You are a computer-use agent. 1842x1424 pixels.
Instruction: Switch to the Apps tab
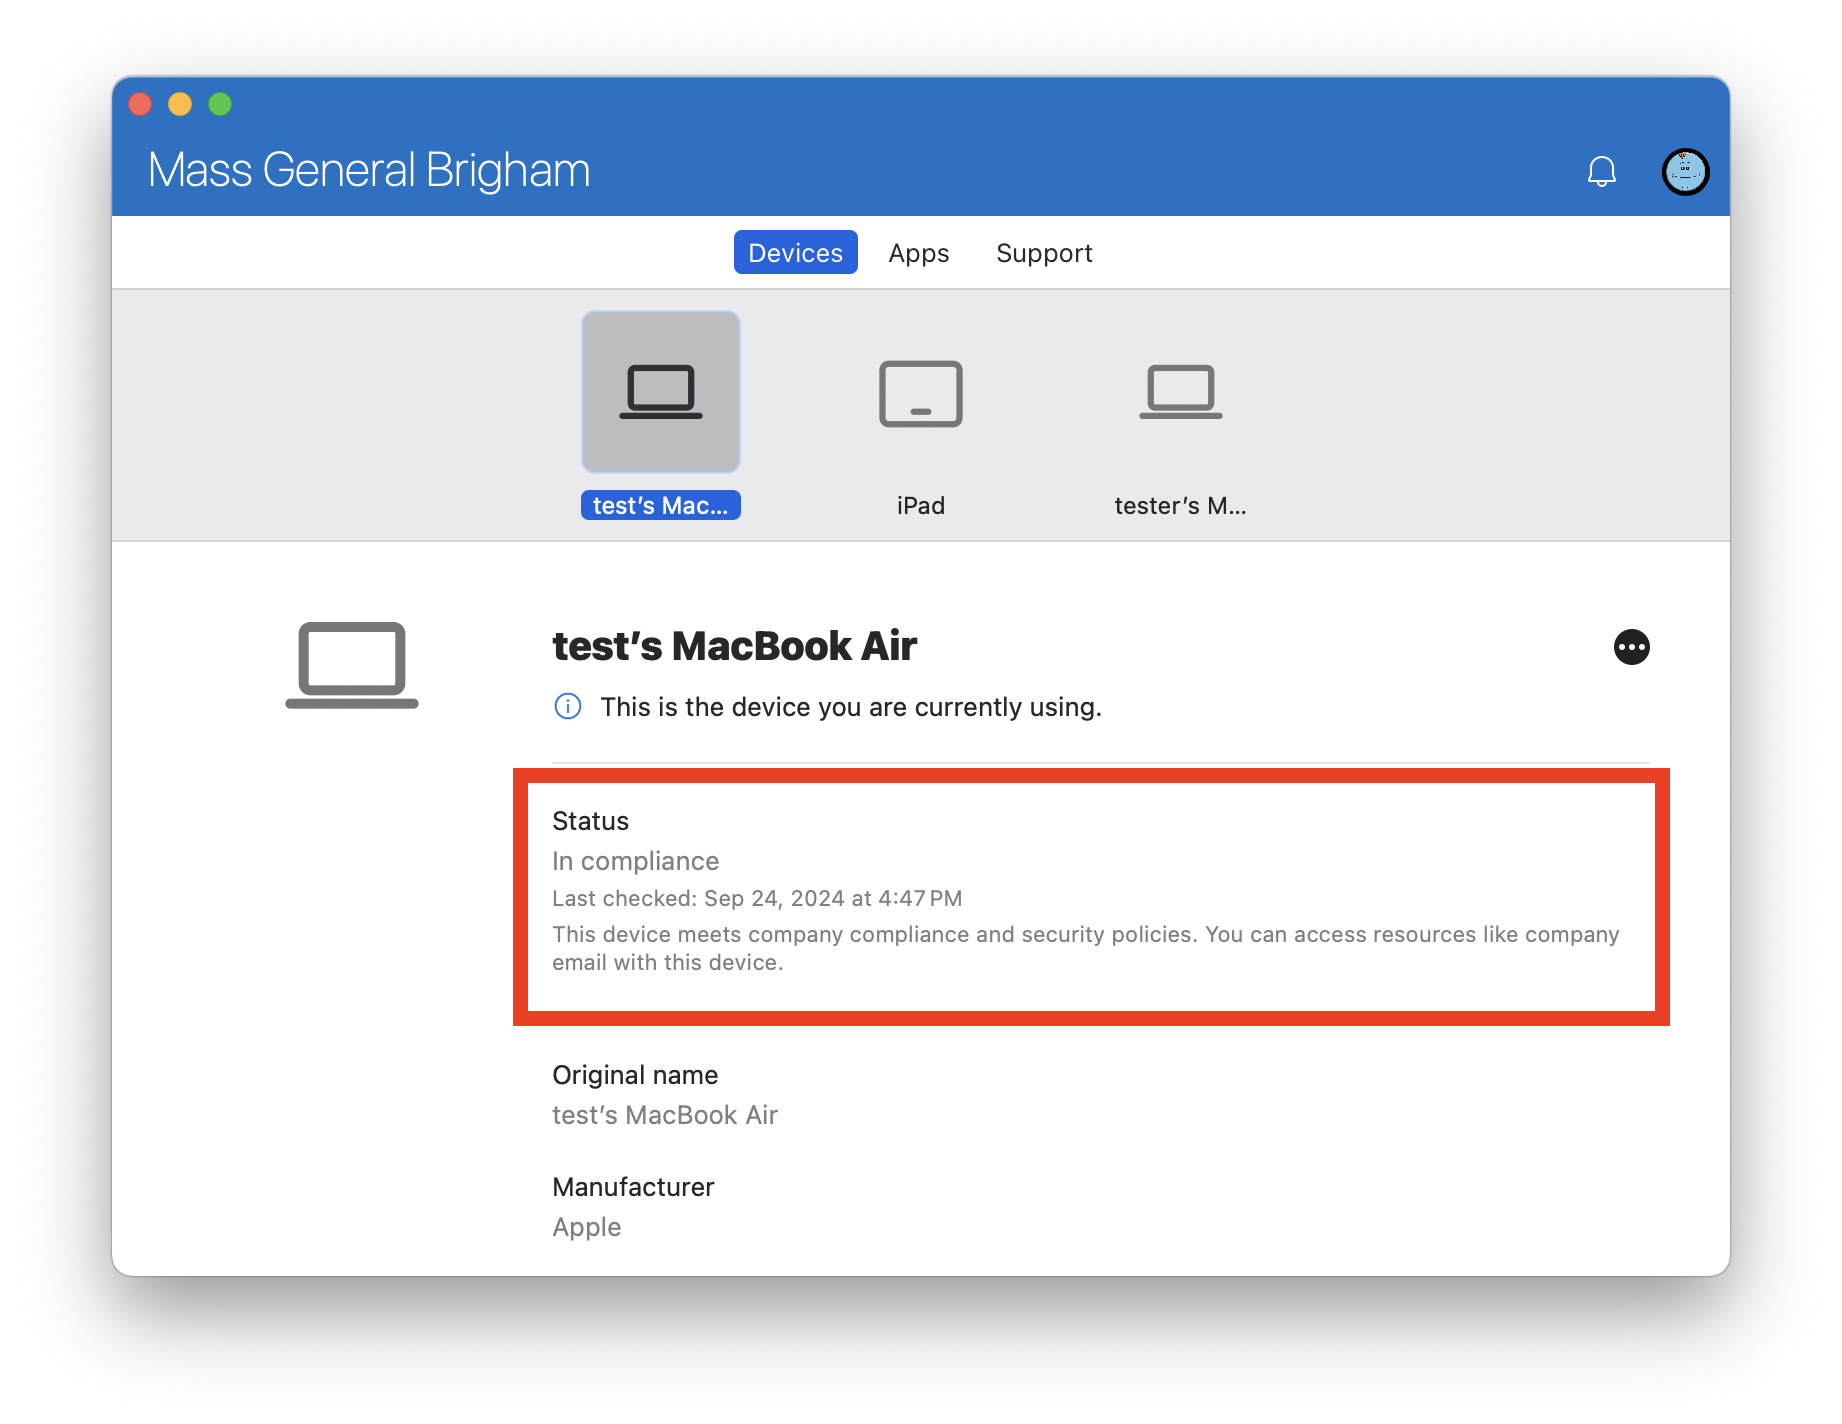[x=918, y=253]
